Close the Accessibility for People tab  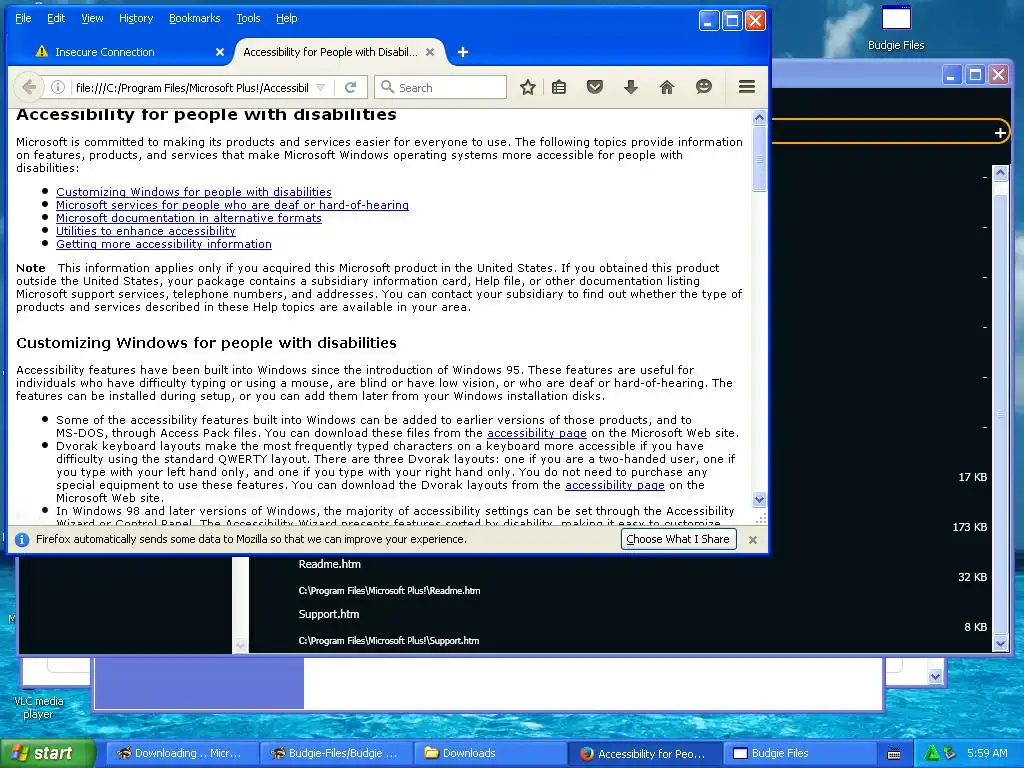(x=430, y=52)
